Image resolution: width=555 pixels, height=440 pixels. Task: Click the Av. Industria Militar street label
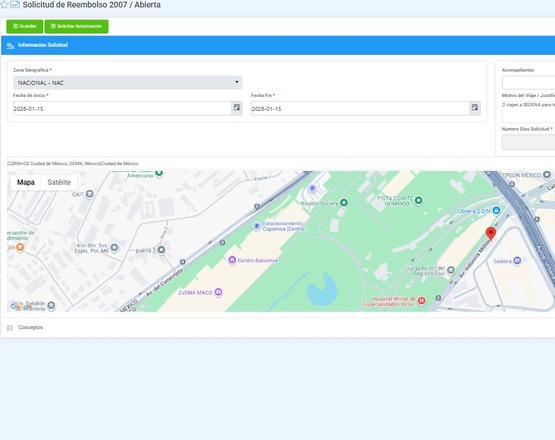(x=475, y=259)
